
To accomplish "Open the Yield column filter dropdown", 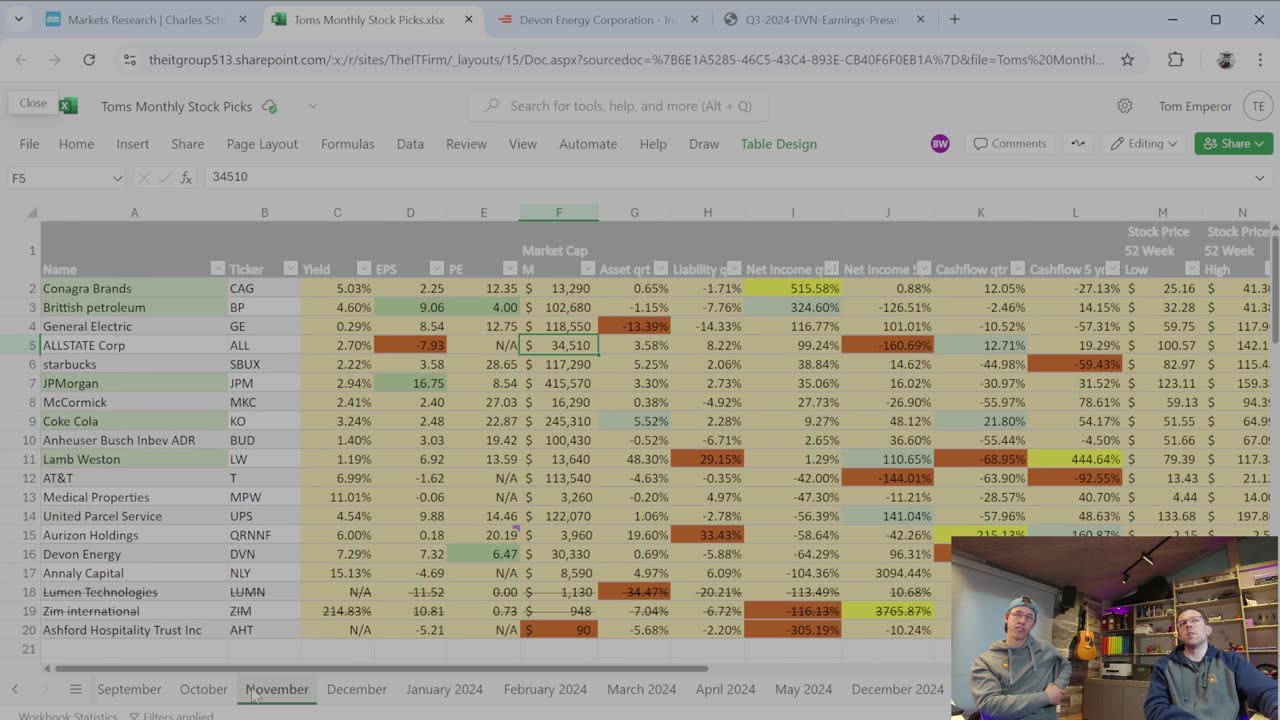I will pyautogui.click(x=363, y=269).
